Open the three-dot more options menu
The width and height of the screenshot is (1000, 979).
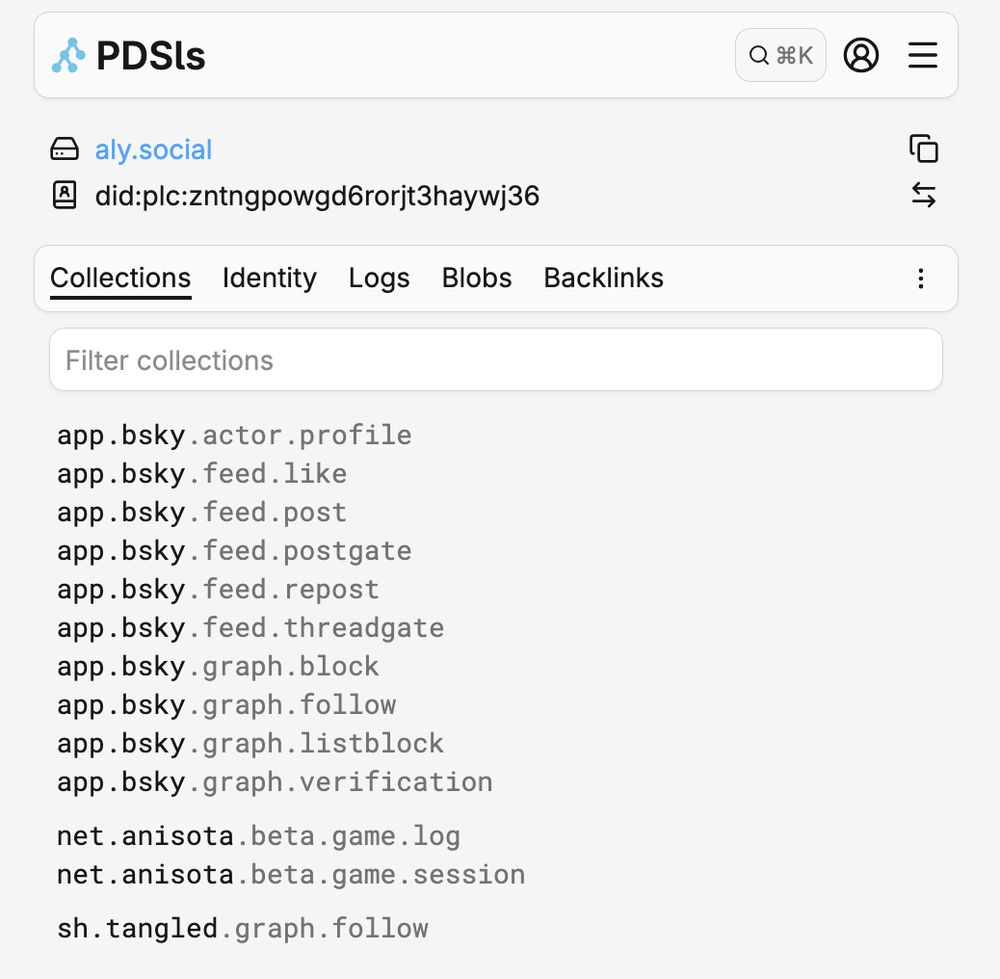[922, 279]
